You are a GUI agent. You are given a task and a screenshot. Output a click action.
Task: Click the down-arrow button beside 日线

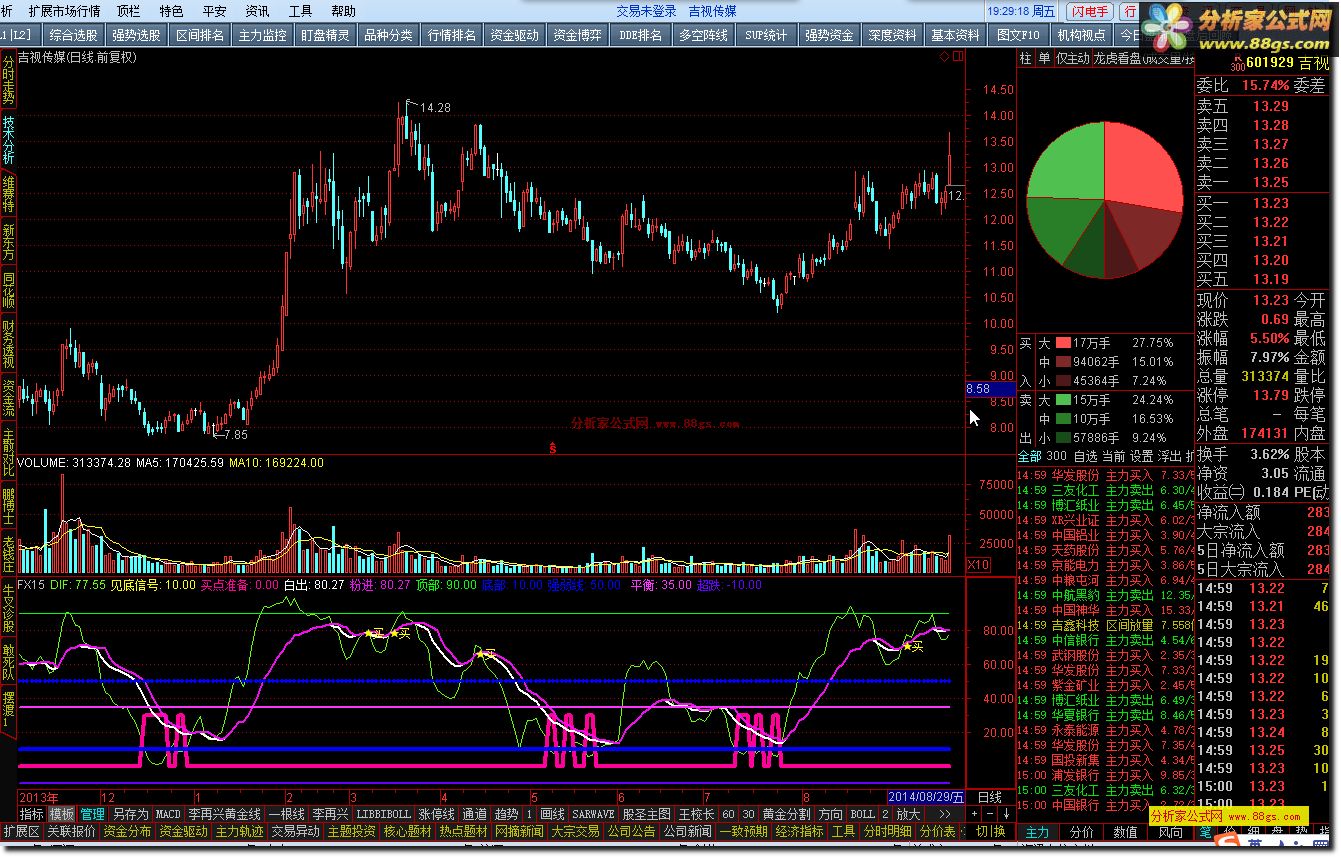click(x=1005, y=814)
